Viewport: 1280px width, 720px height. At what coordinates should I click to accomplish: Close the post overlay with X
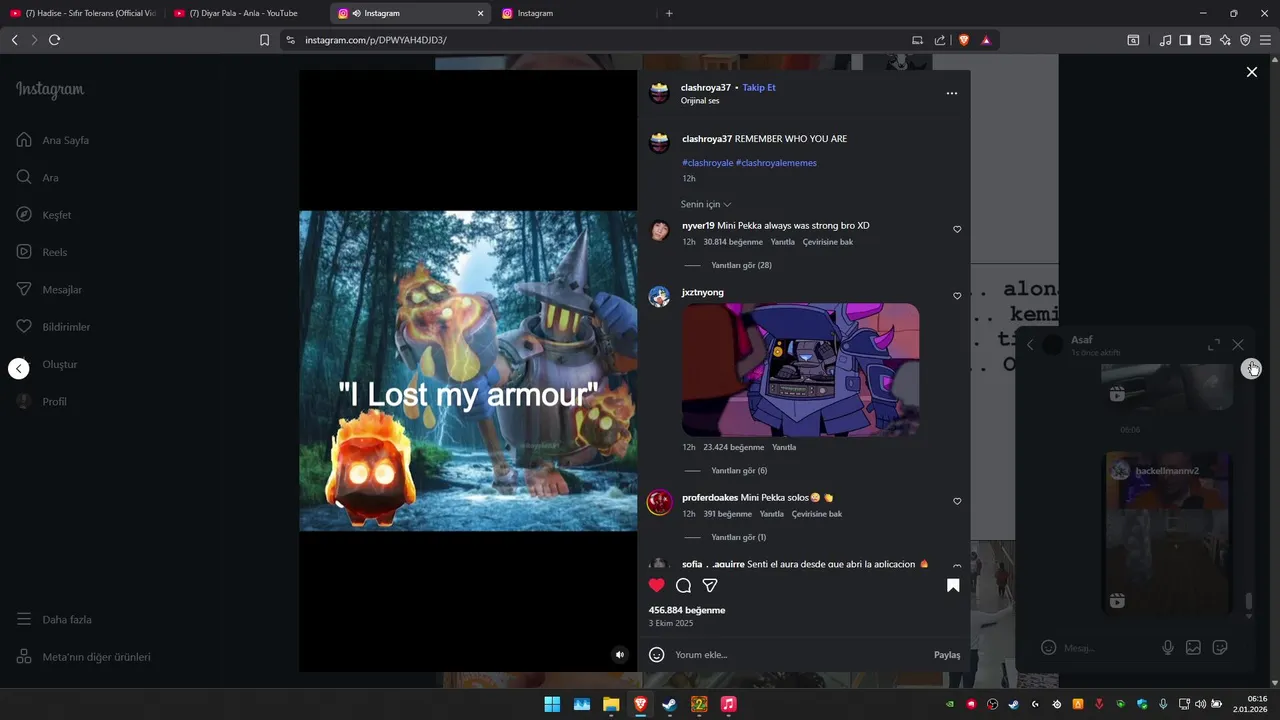coord(1252,72)
